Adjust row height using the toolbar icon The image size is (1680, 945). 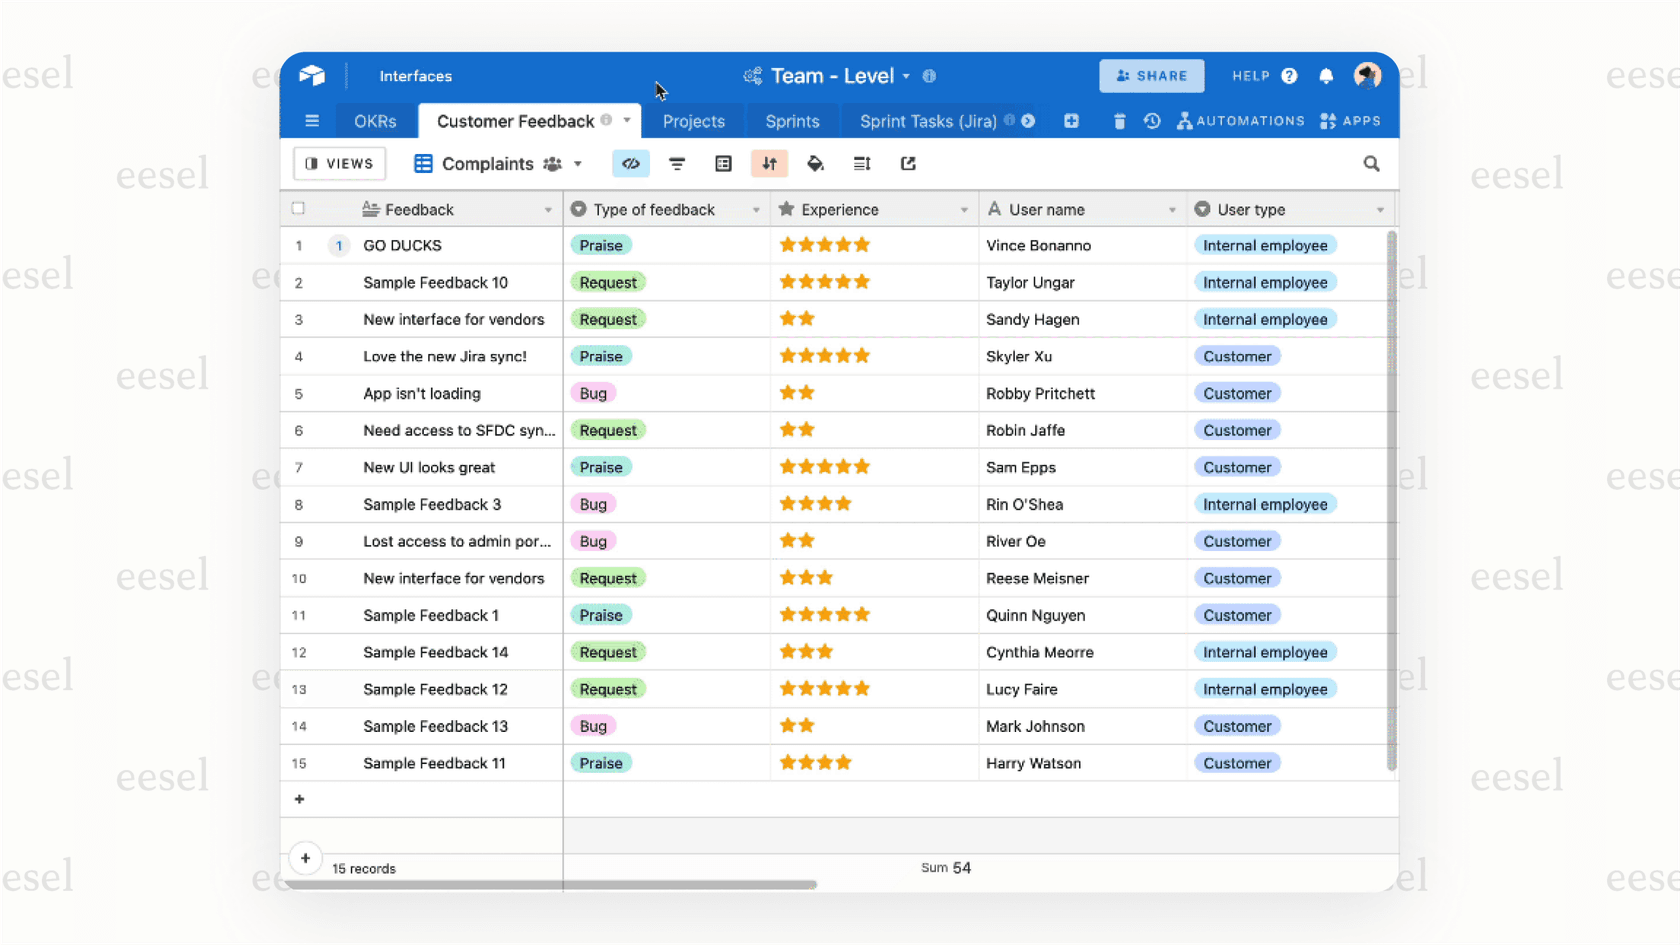[x=861, y=163]
